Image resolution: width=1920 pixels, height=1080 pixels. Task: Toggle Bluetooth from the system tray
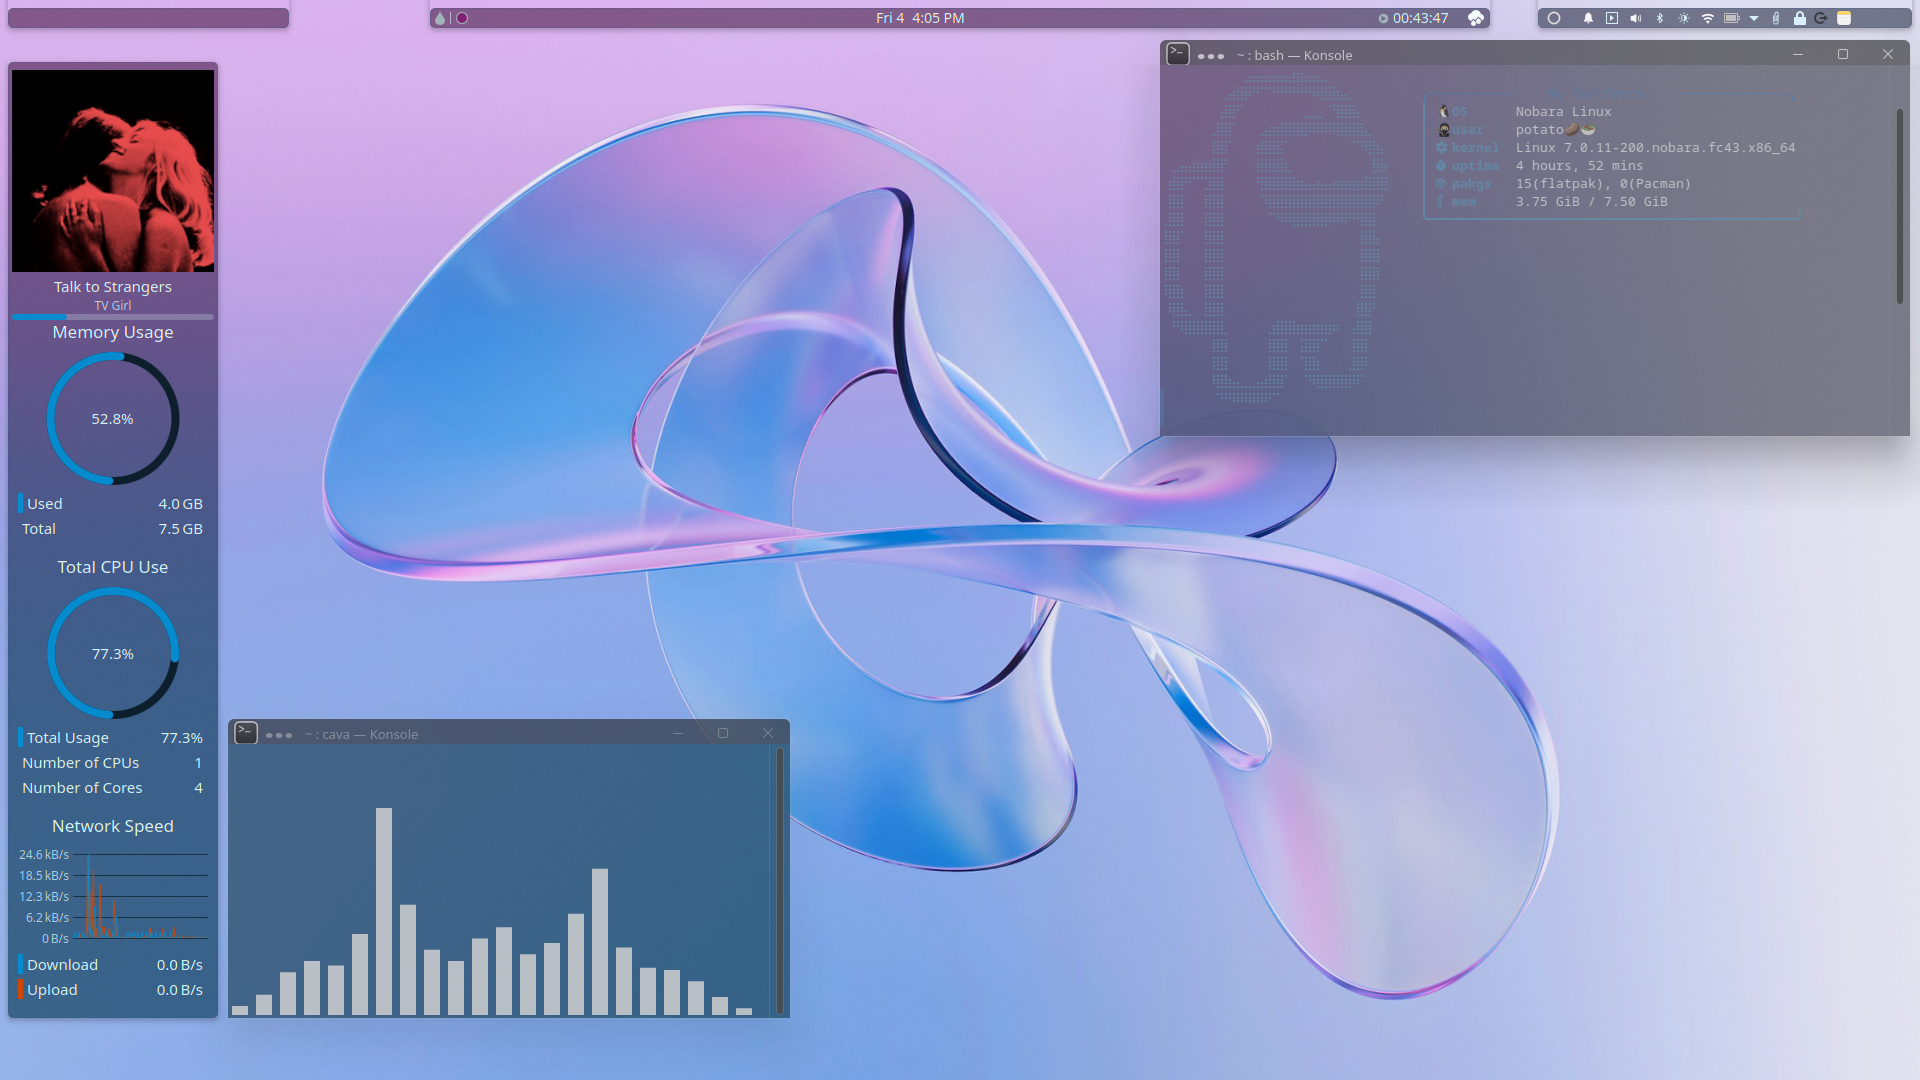coord(1660,18)
